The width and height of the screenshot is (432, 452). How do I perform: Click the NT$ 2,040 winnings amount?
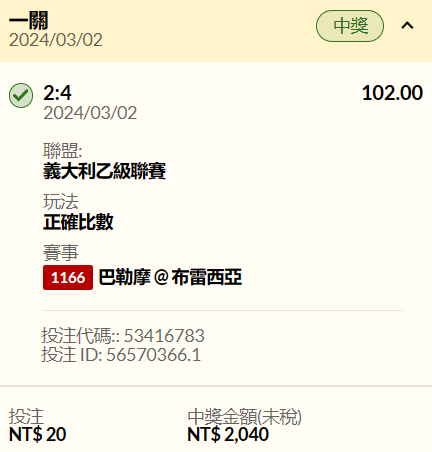tap(228, 435)
